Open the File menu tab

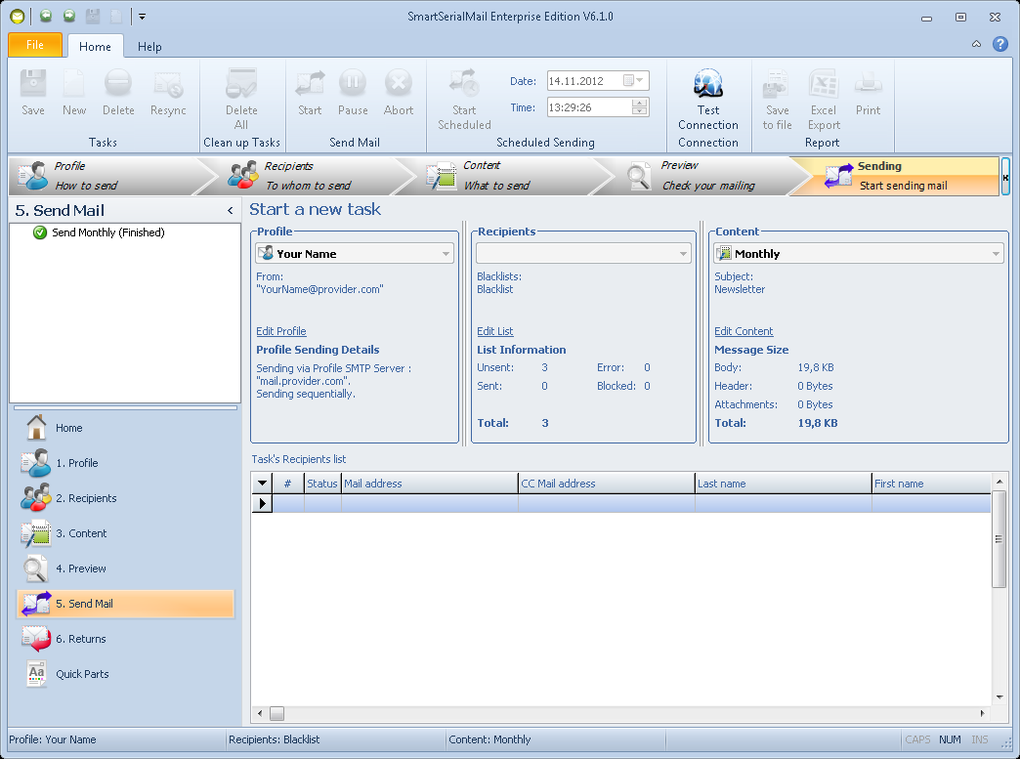point(35,45)
